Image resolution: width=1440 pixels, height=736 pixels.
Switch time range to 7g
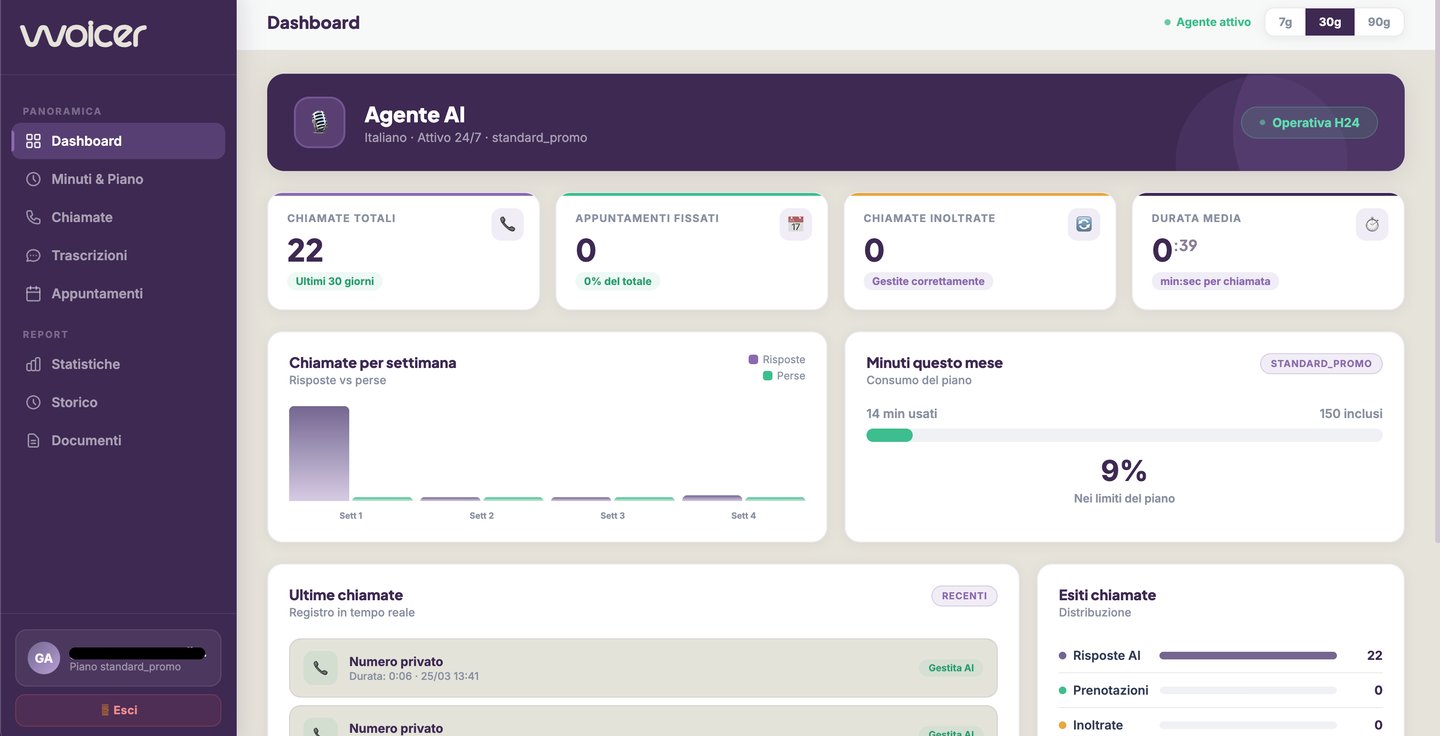(1285, 22)
